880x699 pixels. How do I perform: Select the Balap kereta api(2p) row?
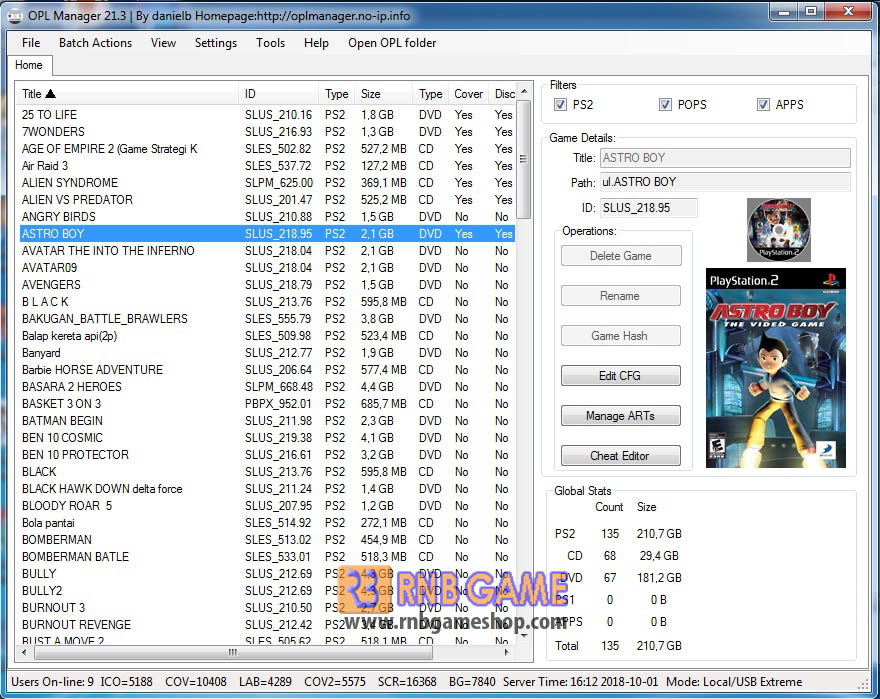(267, 336)
